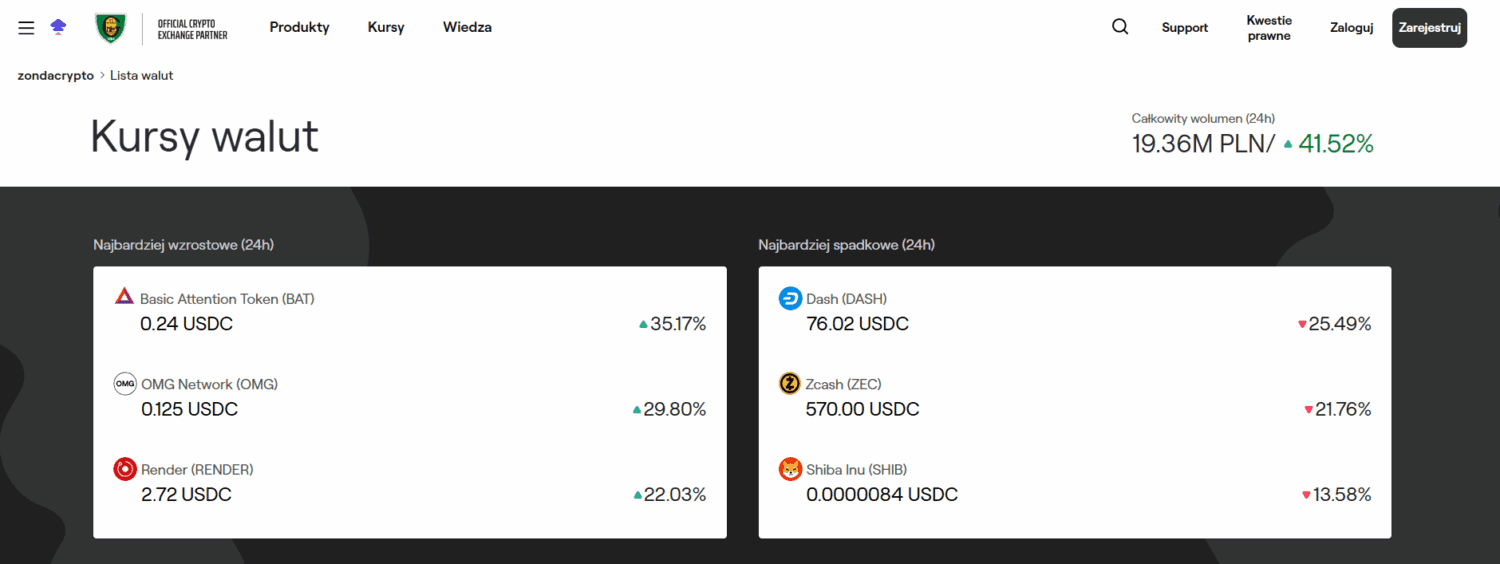Click the OMG Network coin icon
1500x564 pixels.
coord(125,384)
